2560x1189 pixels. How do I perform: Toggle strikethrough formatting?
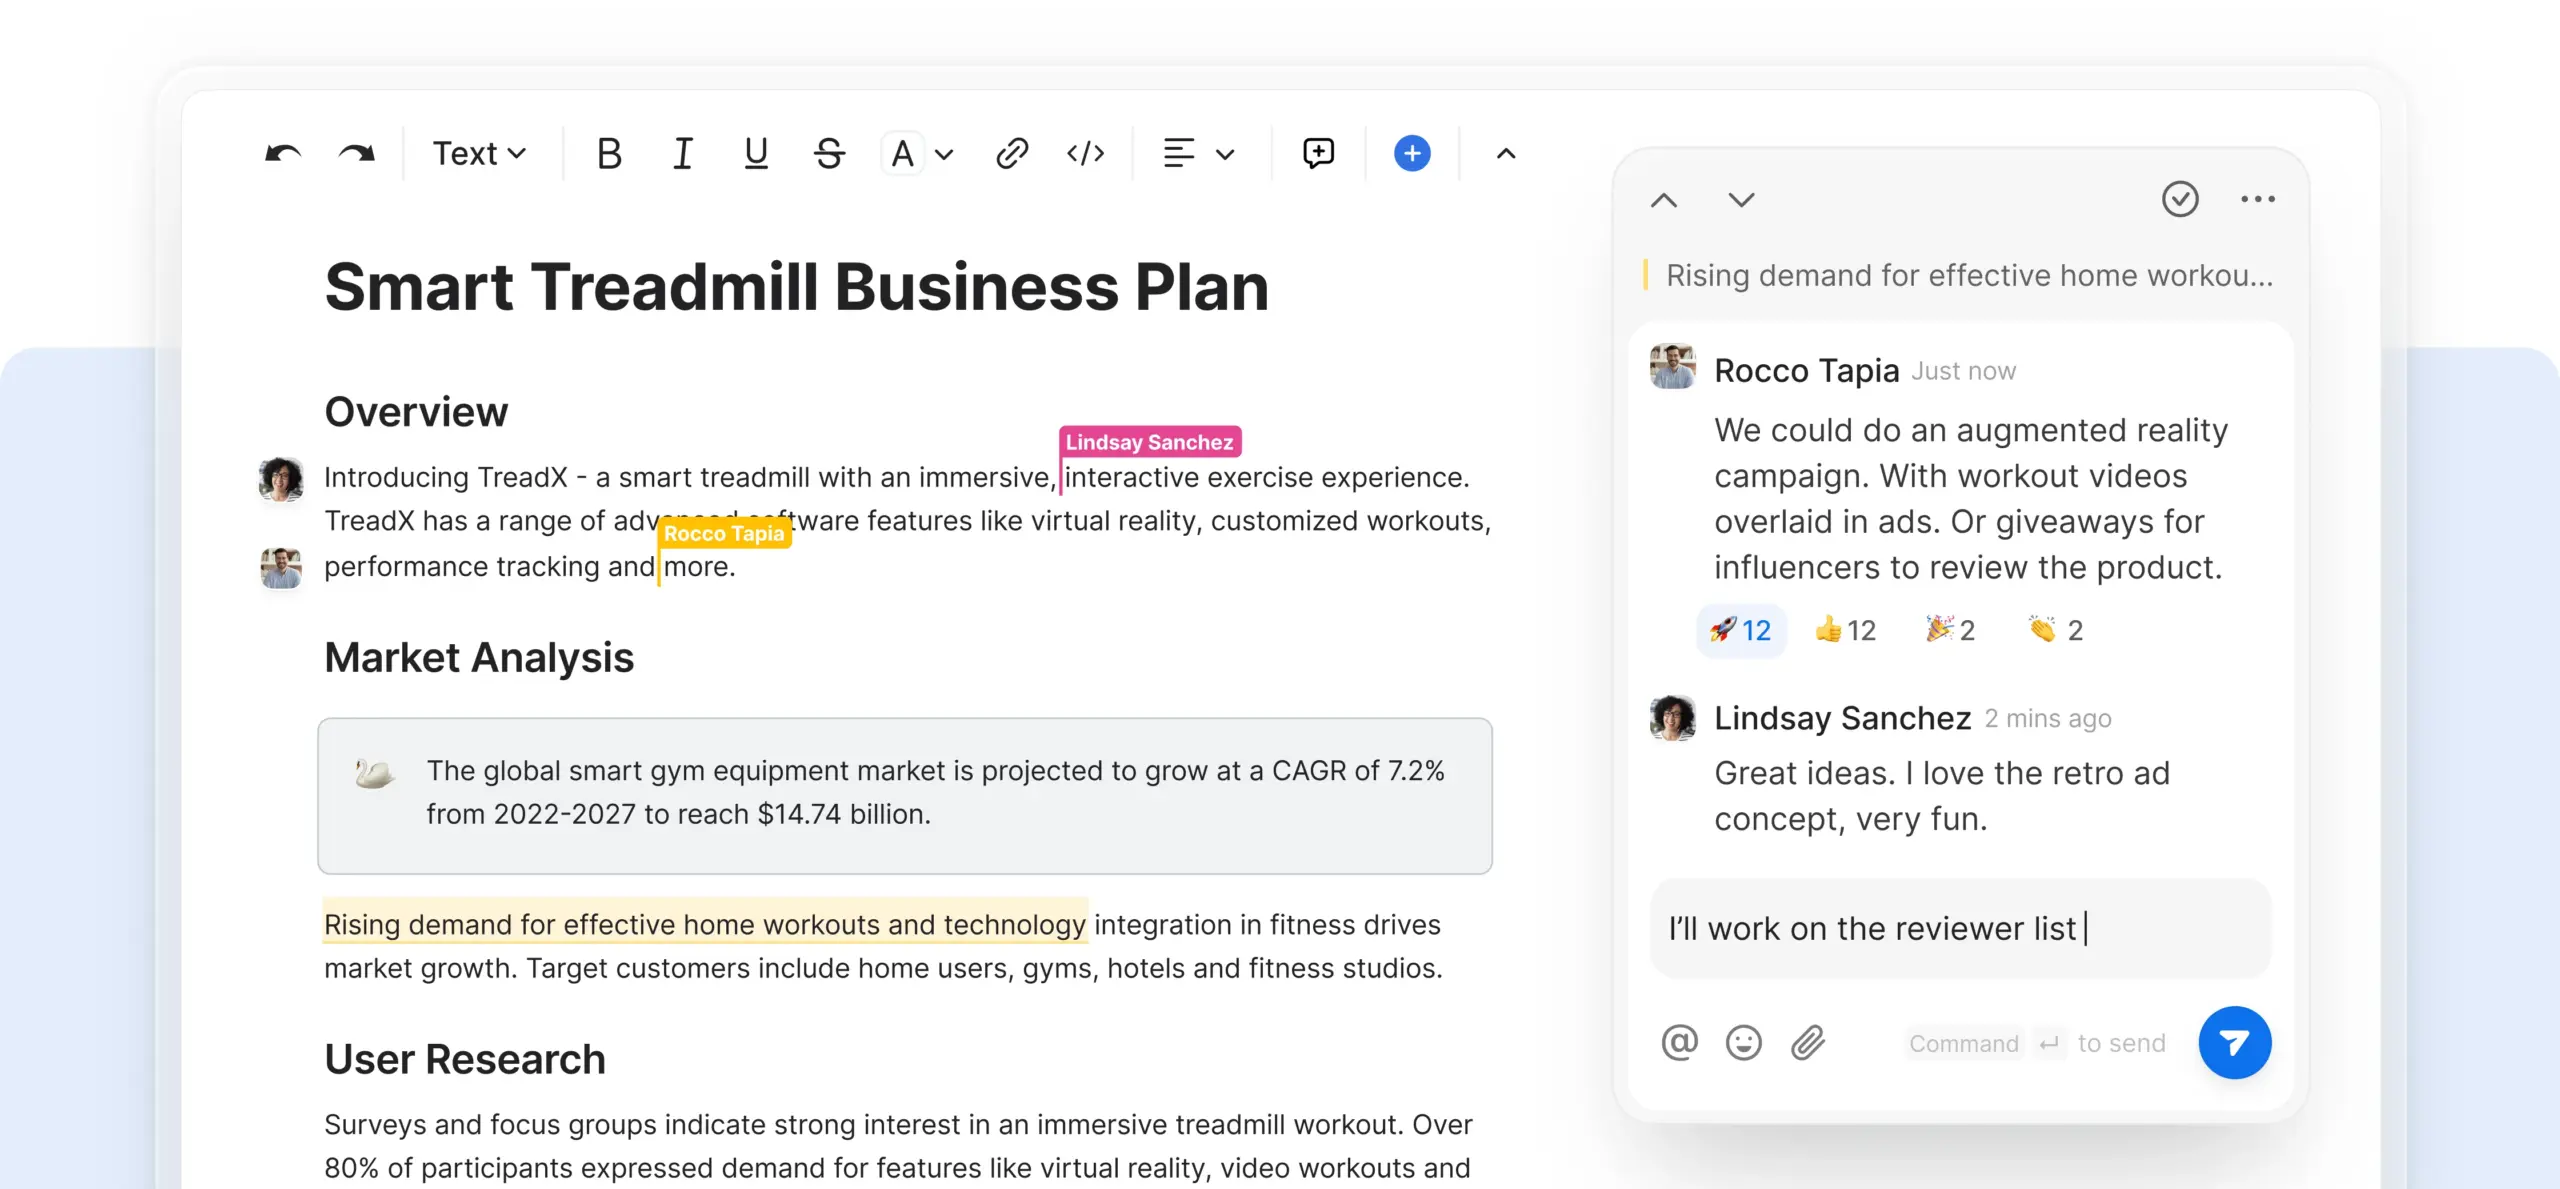tap(829, 154)
